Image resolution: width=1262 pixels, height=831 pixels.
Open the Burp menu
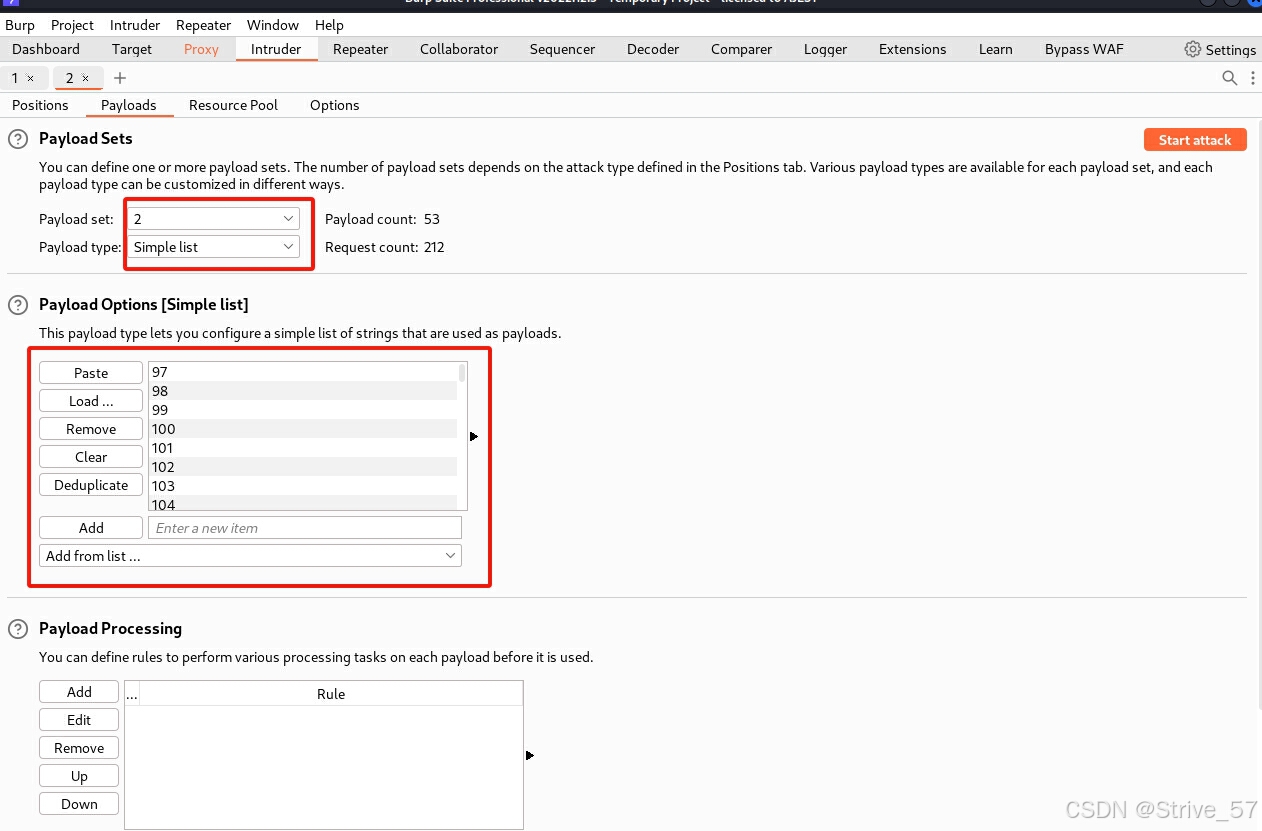pos(20,25)
